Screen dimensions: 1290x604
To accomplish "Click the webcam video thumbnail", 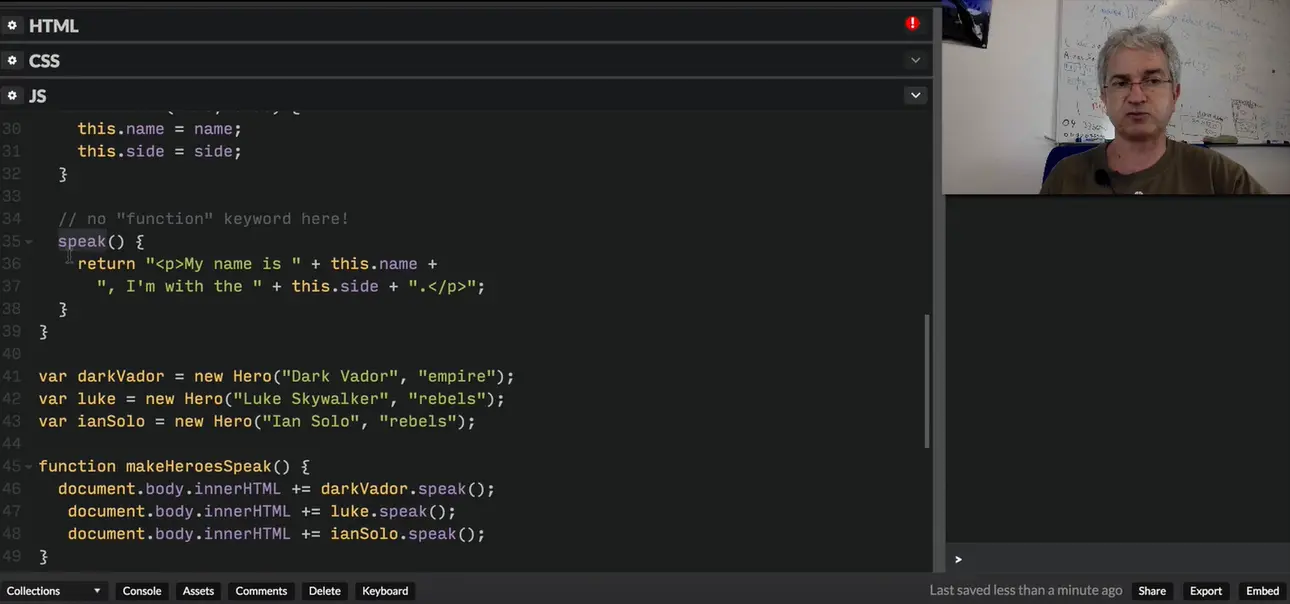I will (x=1116, y=97).
